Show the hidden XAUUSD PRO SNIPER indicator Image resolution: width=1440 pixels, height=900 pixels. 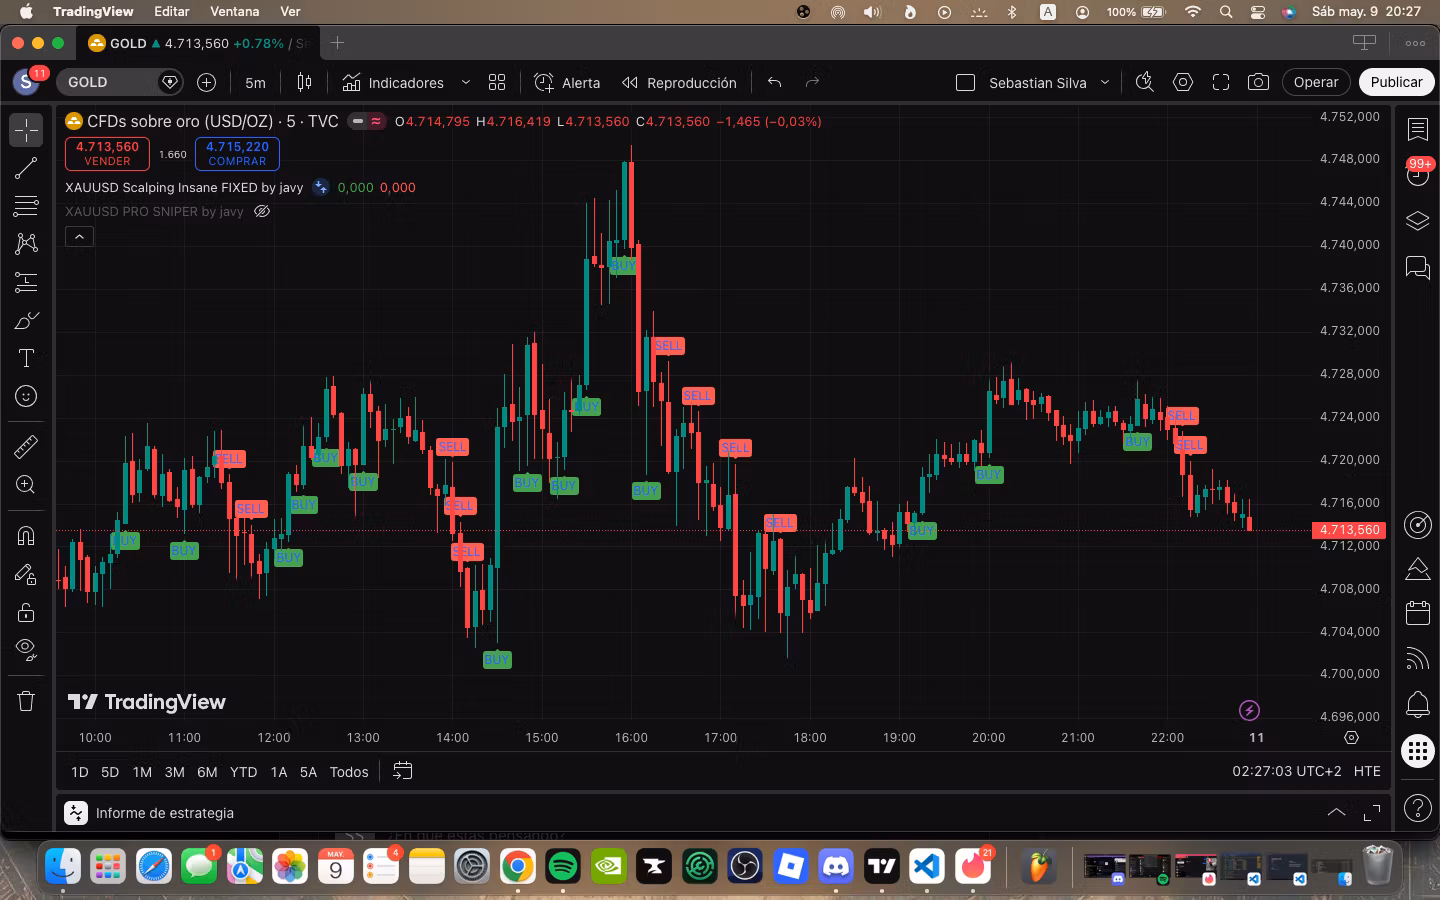click(x=262, y=211)
